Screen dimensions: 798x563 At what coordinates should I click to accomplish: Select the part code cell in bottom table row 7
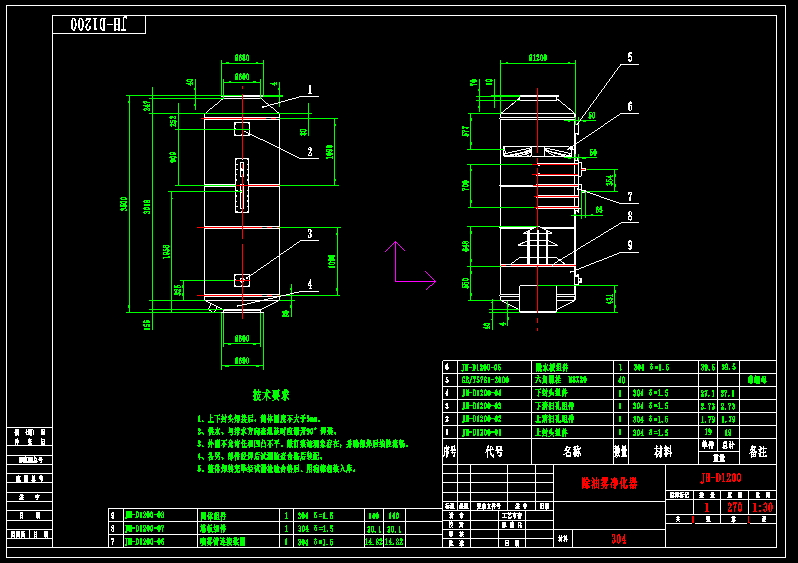(145, 542)
